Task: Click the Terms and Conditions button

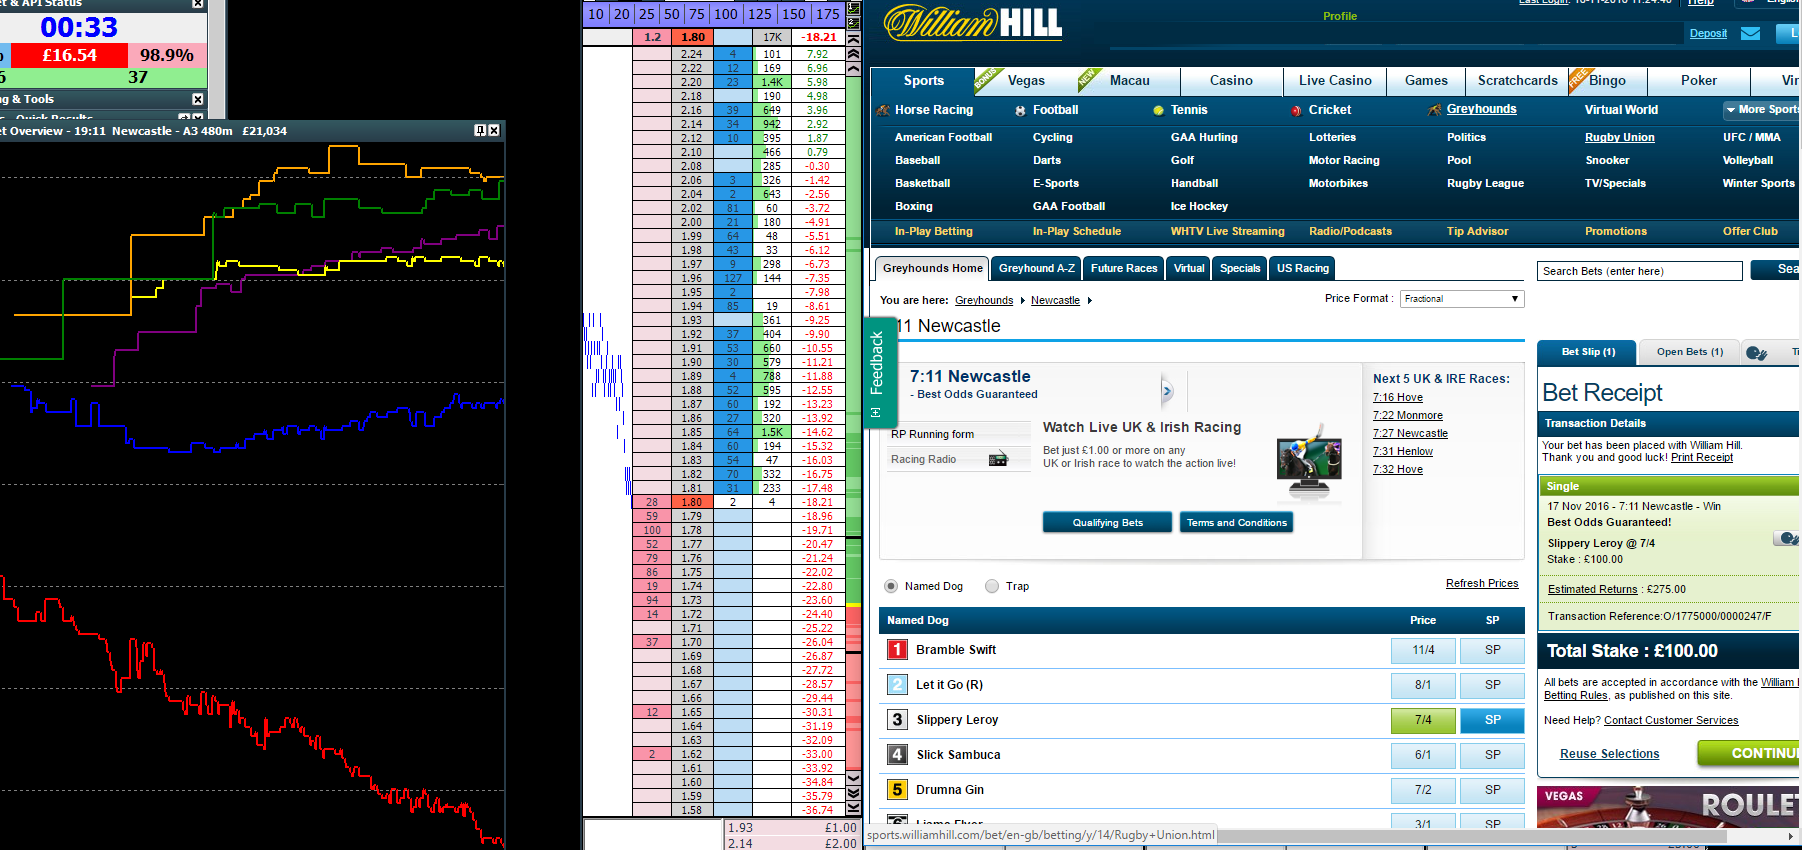Action: point(1237,523)
